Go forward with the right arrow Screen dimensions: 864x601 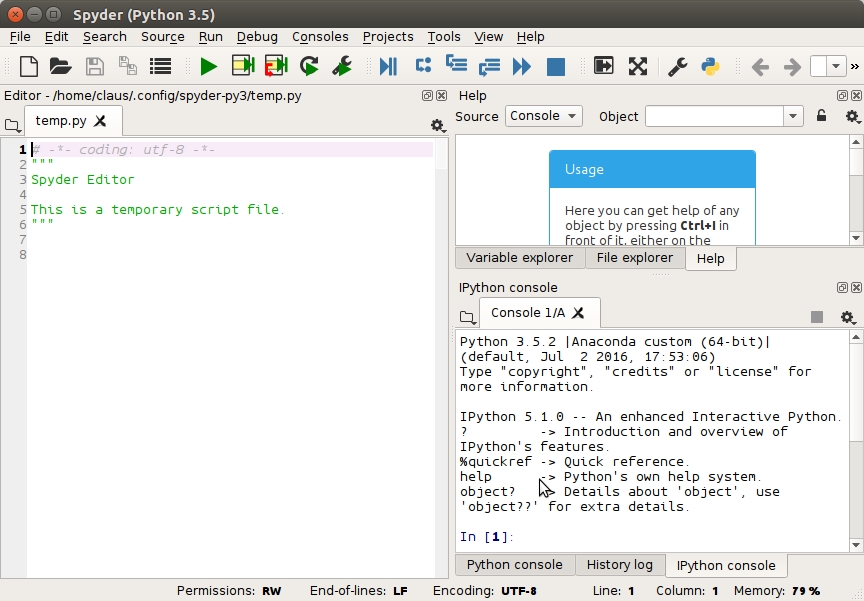click(x=792, y=67)
